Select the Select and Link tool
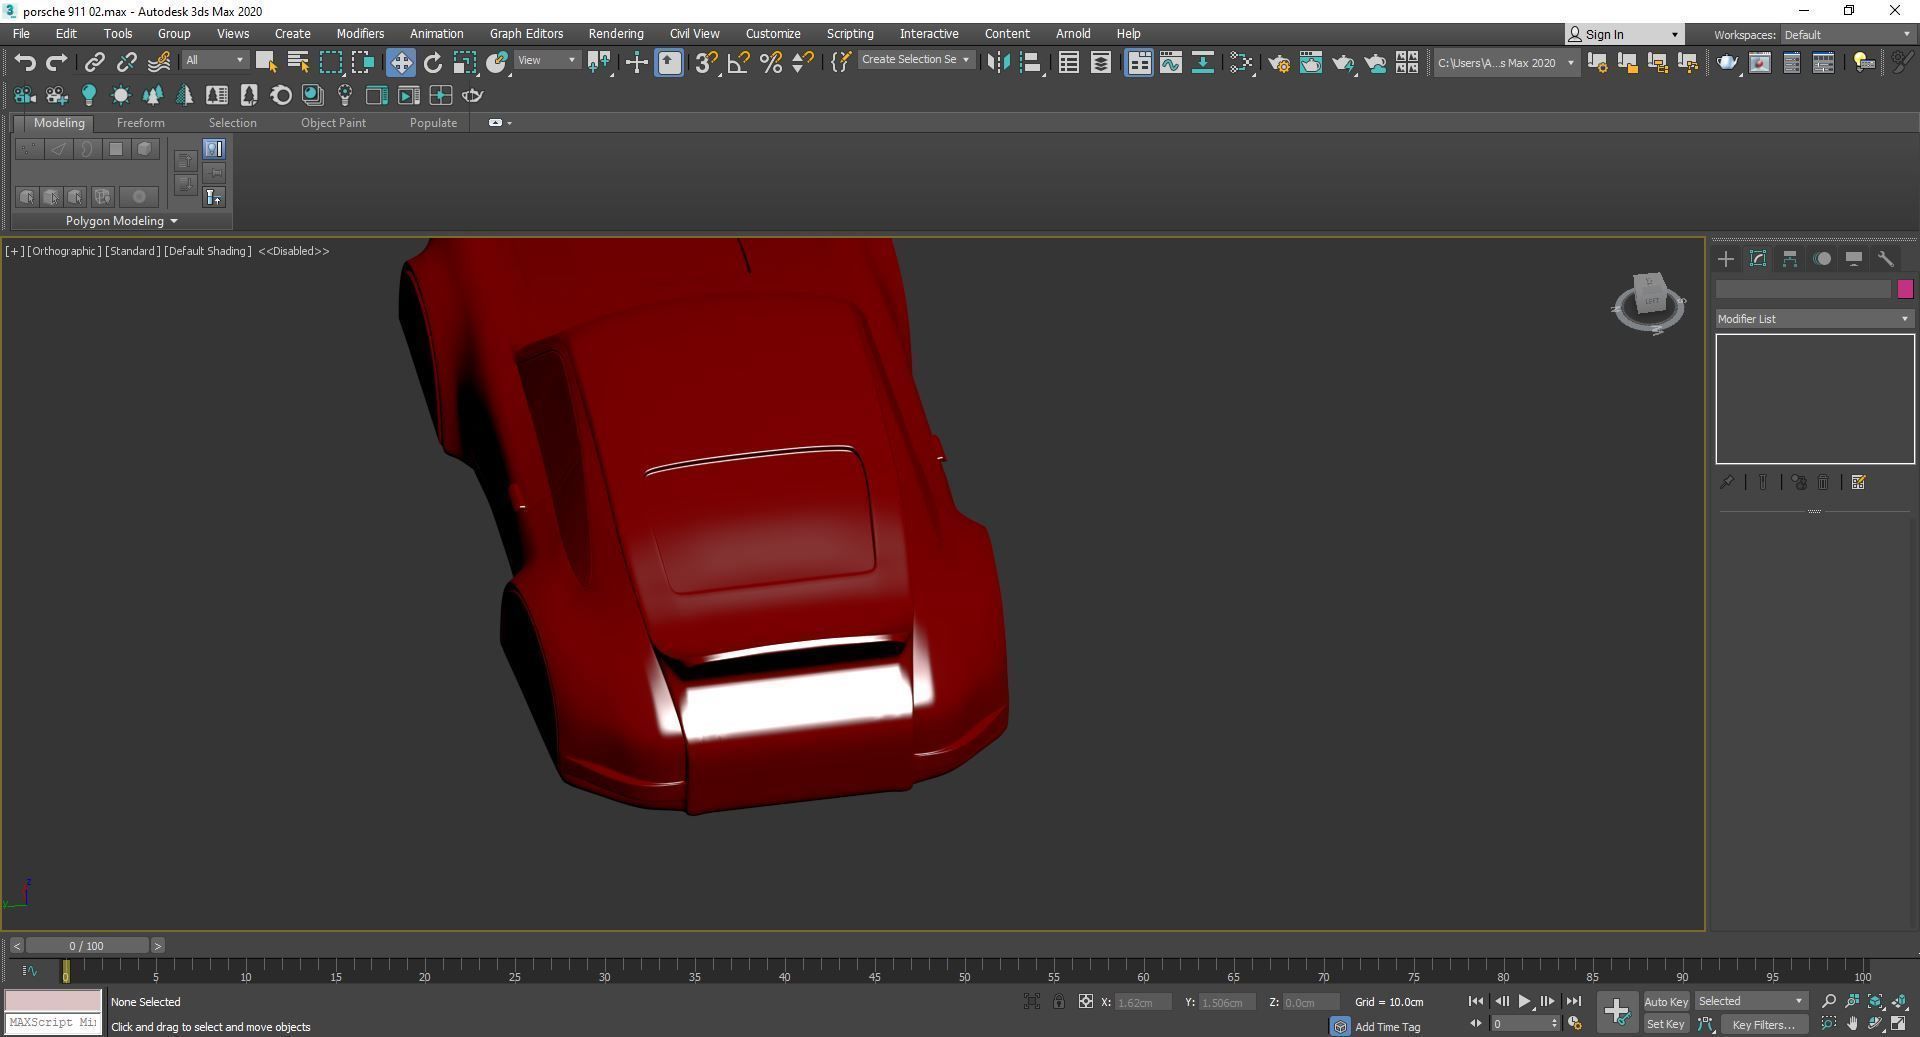This screenshot has width=1920, height=1037. click(x=94, y=63)
